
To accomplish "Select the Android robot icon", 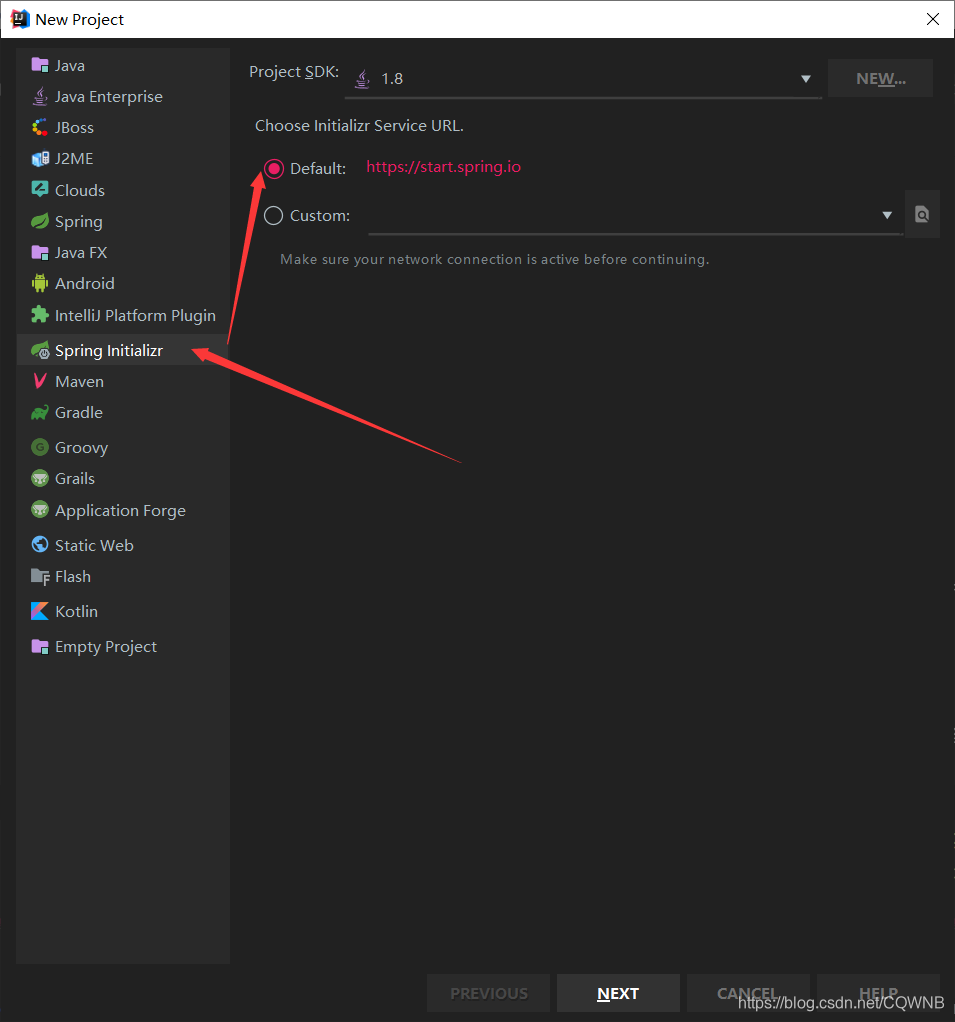I will 40,283.
